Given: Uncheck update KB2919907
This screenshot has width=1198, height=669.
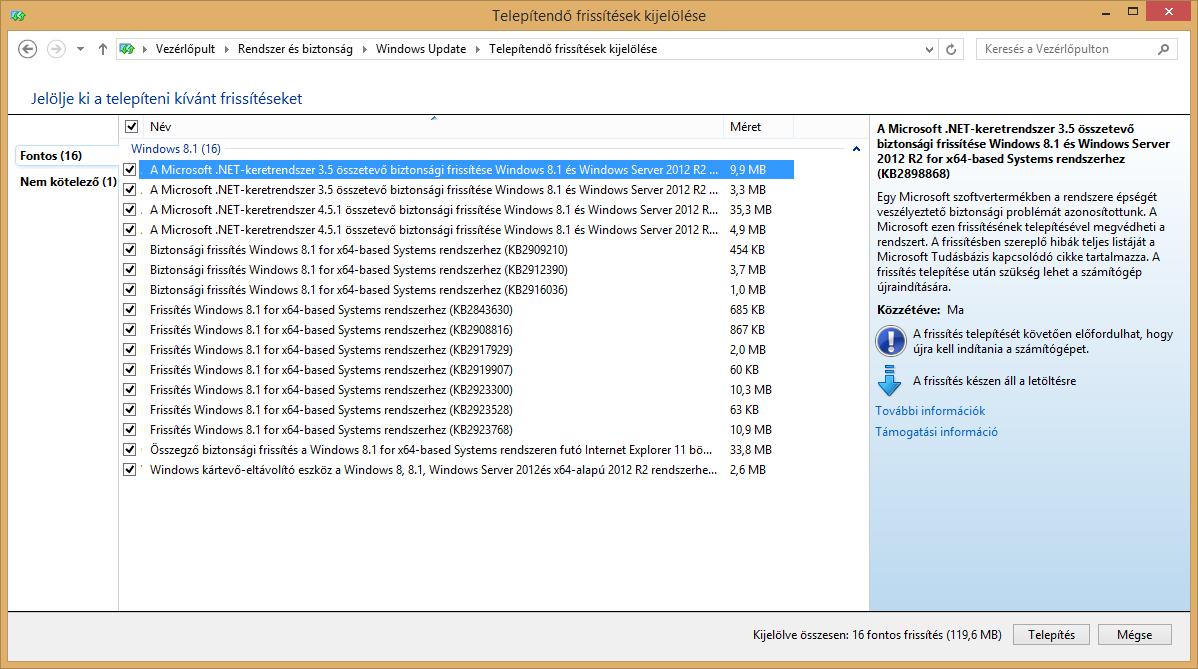Looking at the screenshot, I should tap(130, 370).
